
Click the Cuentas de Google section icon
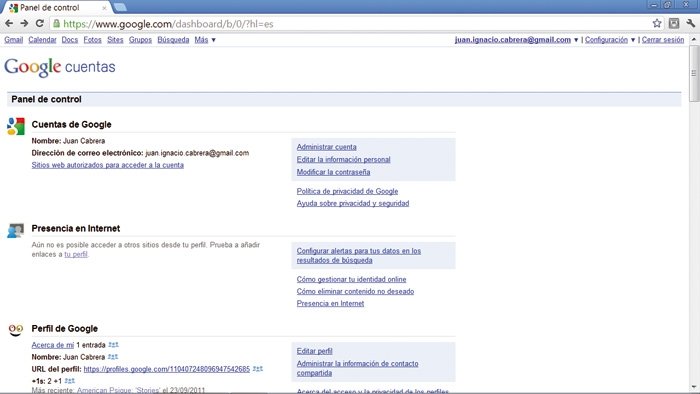point(16,126)
